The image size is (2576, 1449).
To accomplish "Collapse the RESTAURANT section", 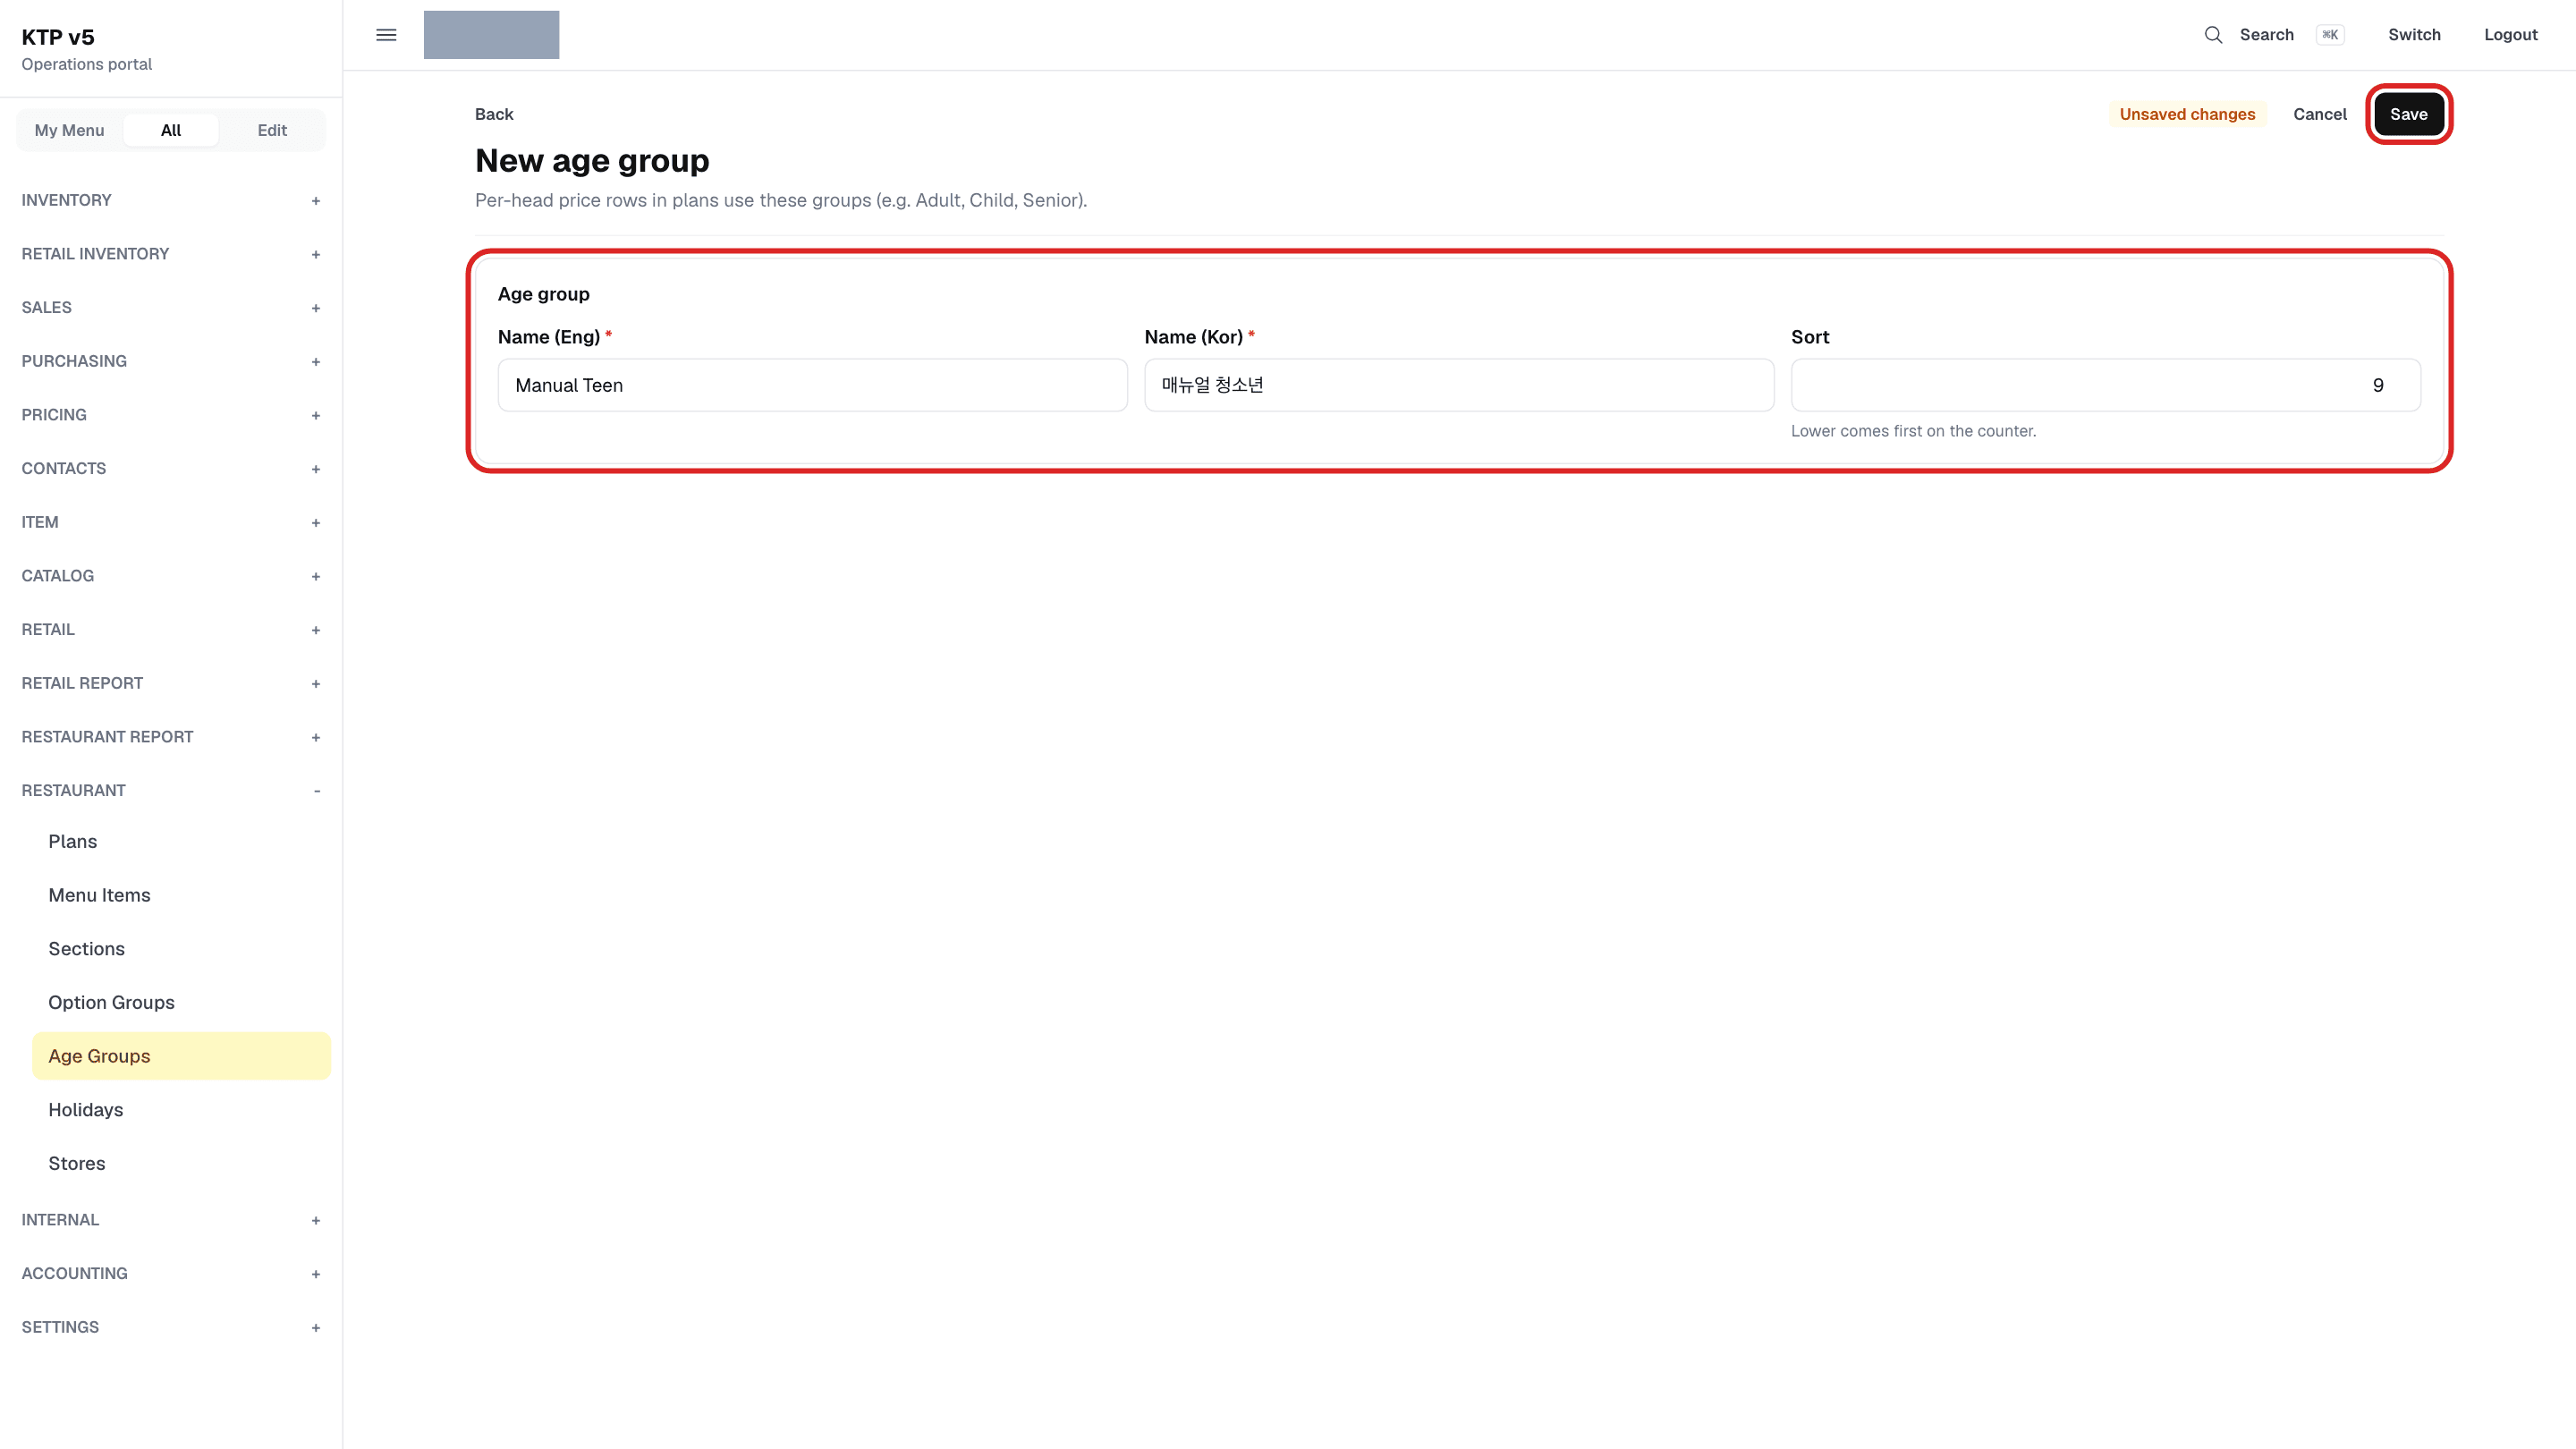I will tap(171, 790).
